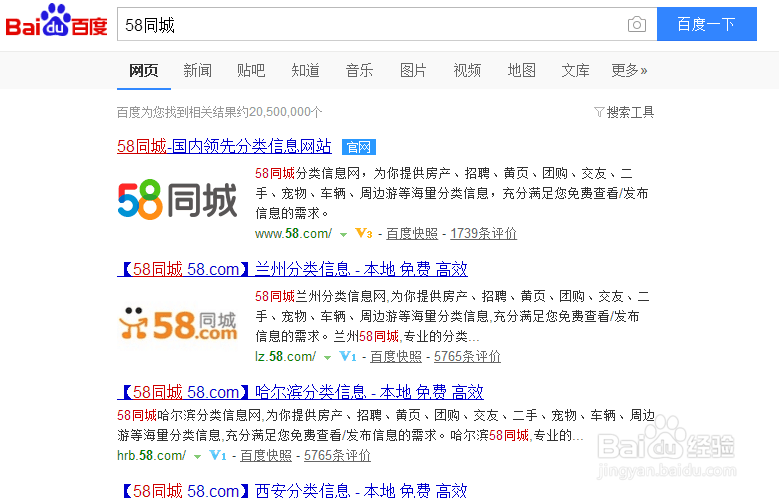779x498 pixels.
Task: Switch to the 图片 tab
Action: tap(413, 71)
